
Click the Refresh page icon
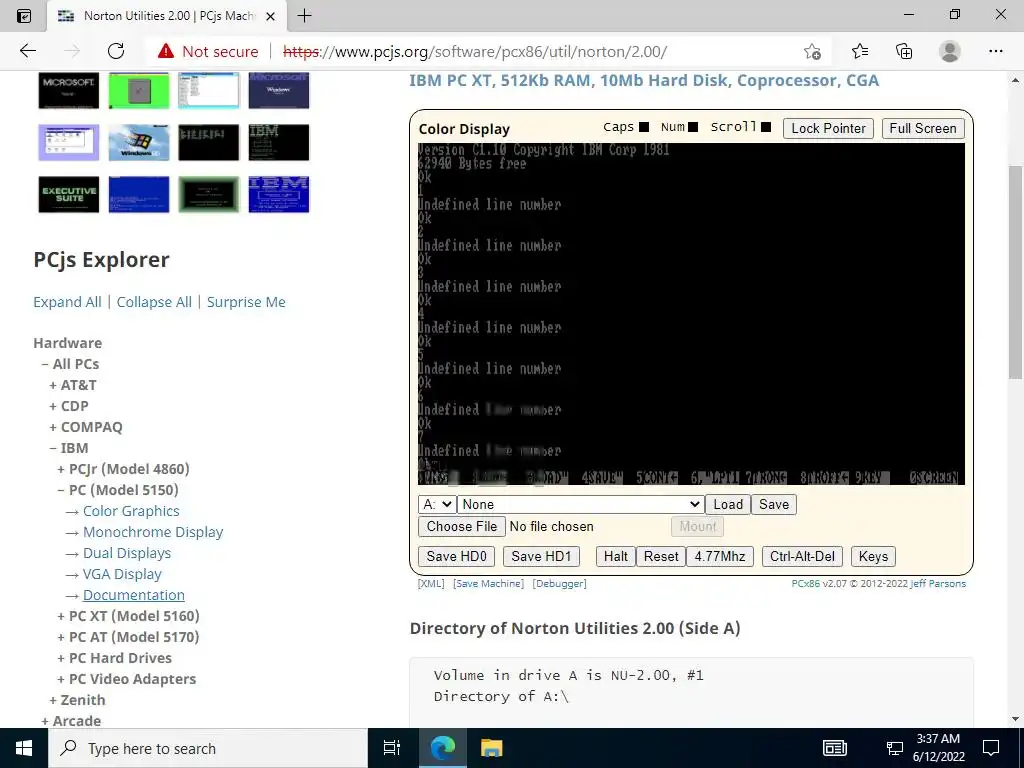point(116,51)
